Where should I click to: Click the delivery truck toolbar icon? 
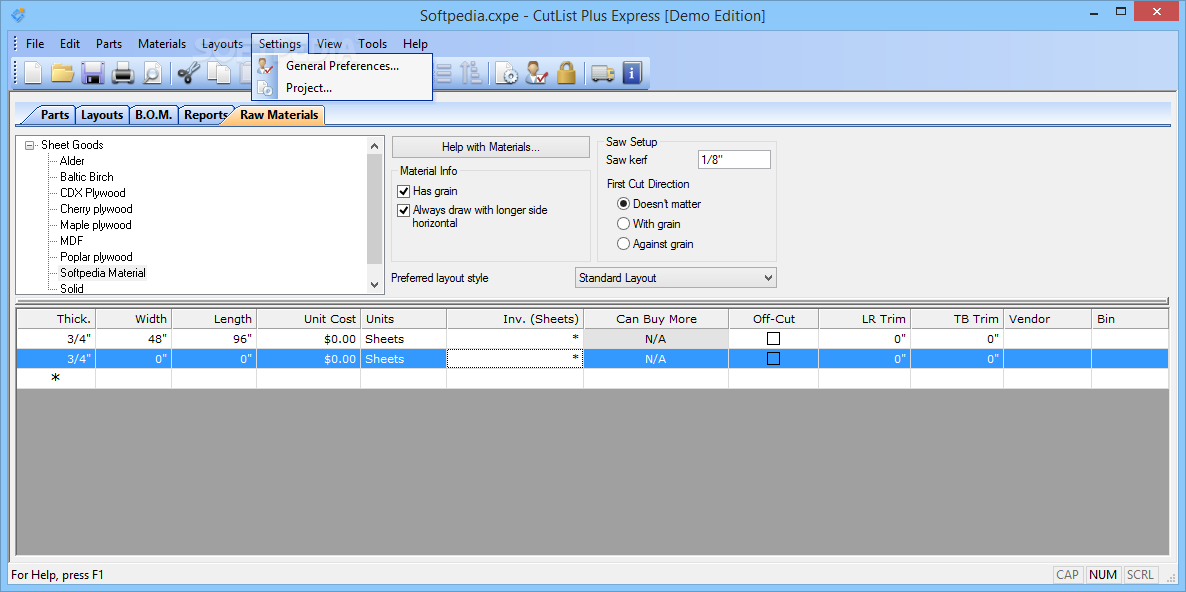tap(603, 73)
